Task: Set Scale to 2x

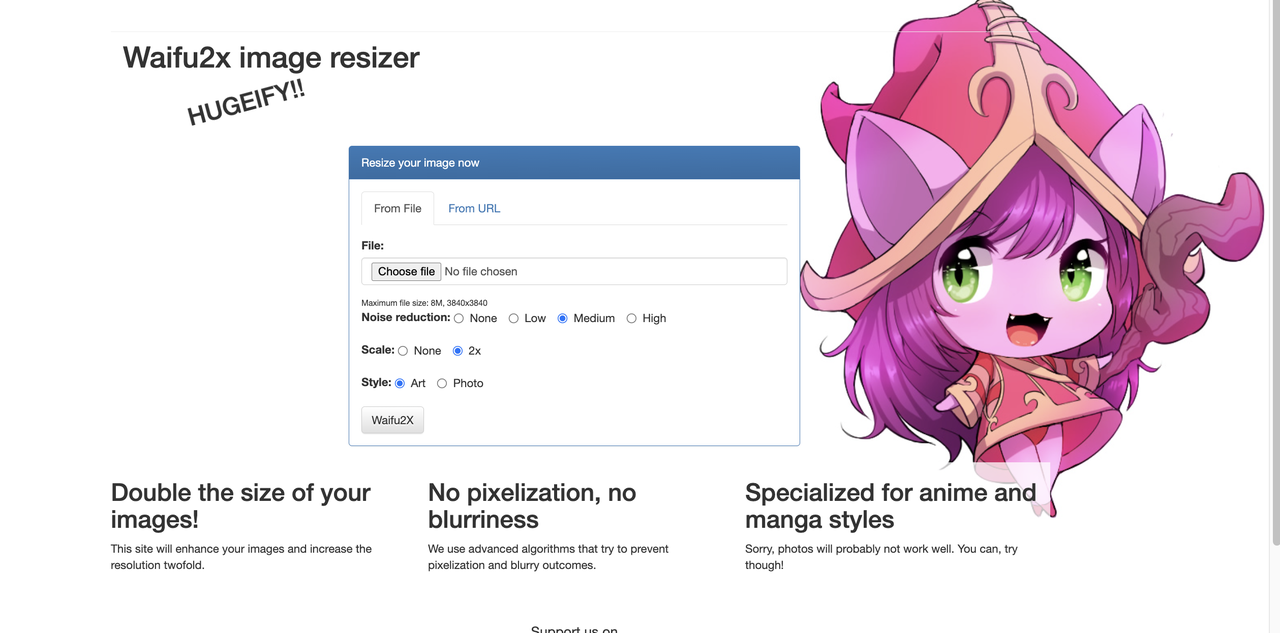Action: point(458,351)
